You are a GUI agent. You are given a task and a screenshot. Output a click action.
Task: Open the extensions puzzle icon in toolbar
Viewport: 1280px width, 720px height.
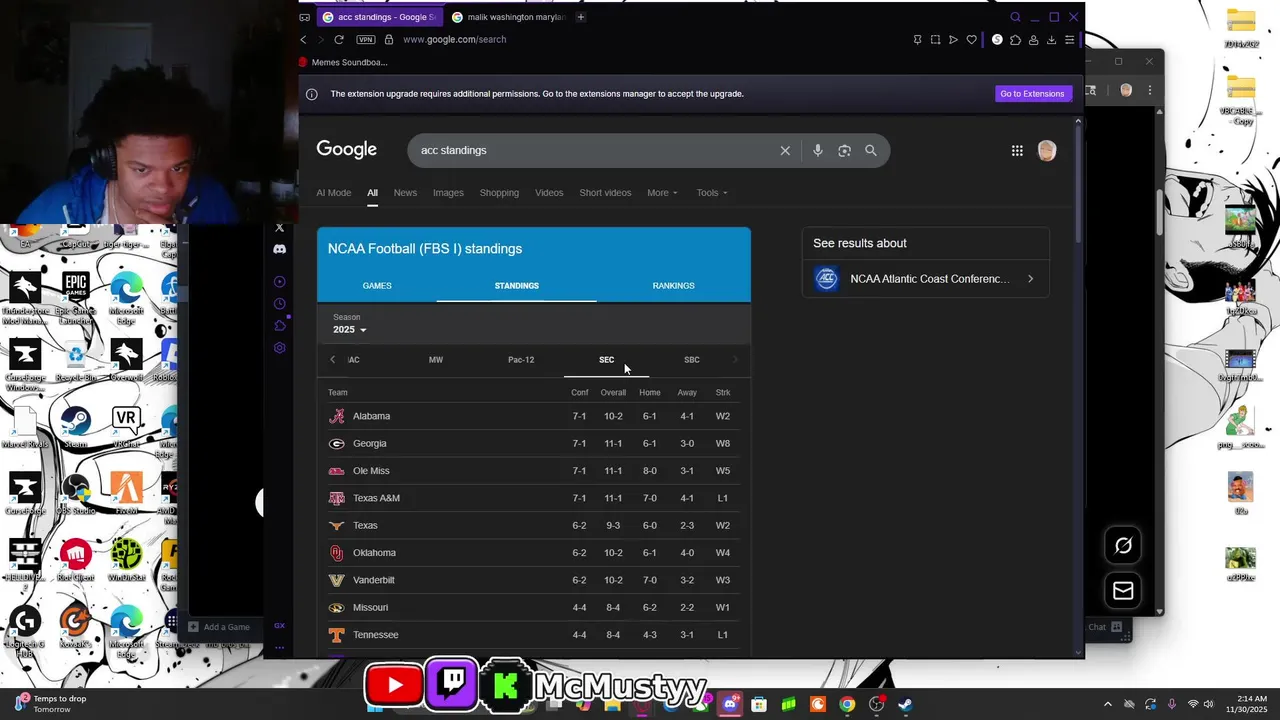(x=1015, y=39)
